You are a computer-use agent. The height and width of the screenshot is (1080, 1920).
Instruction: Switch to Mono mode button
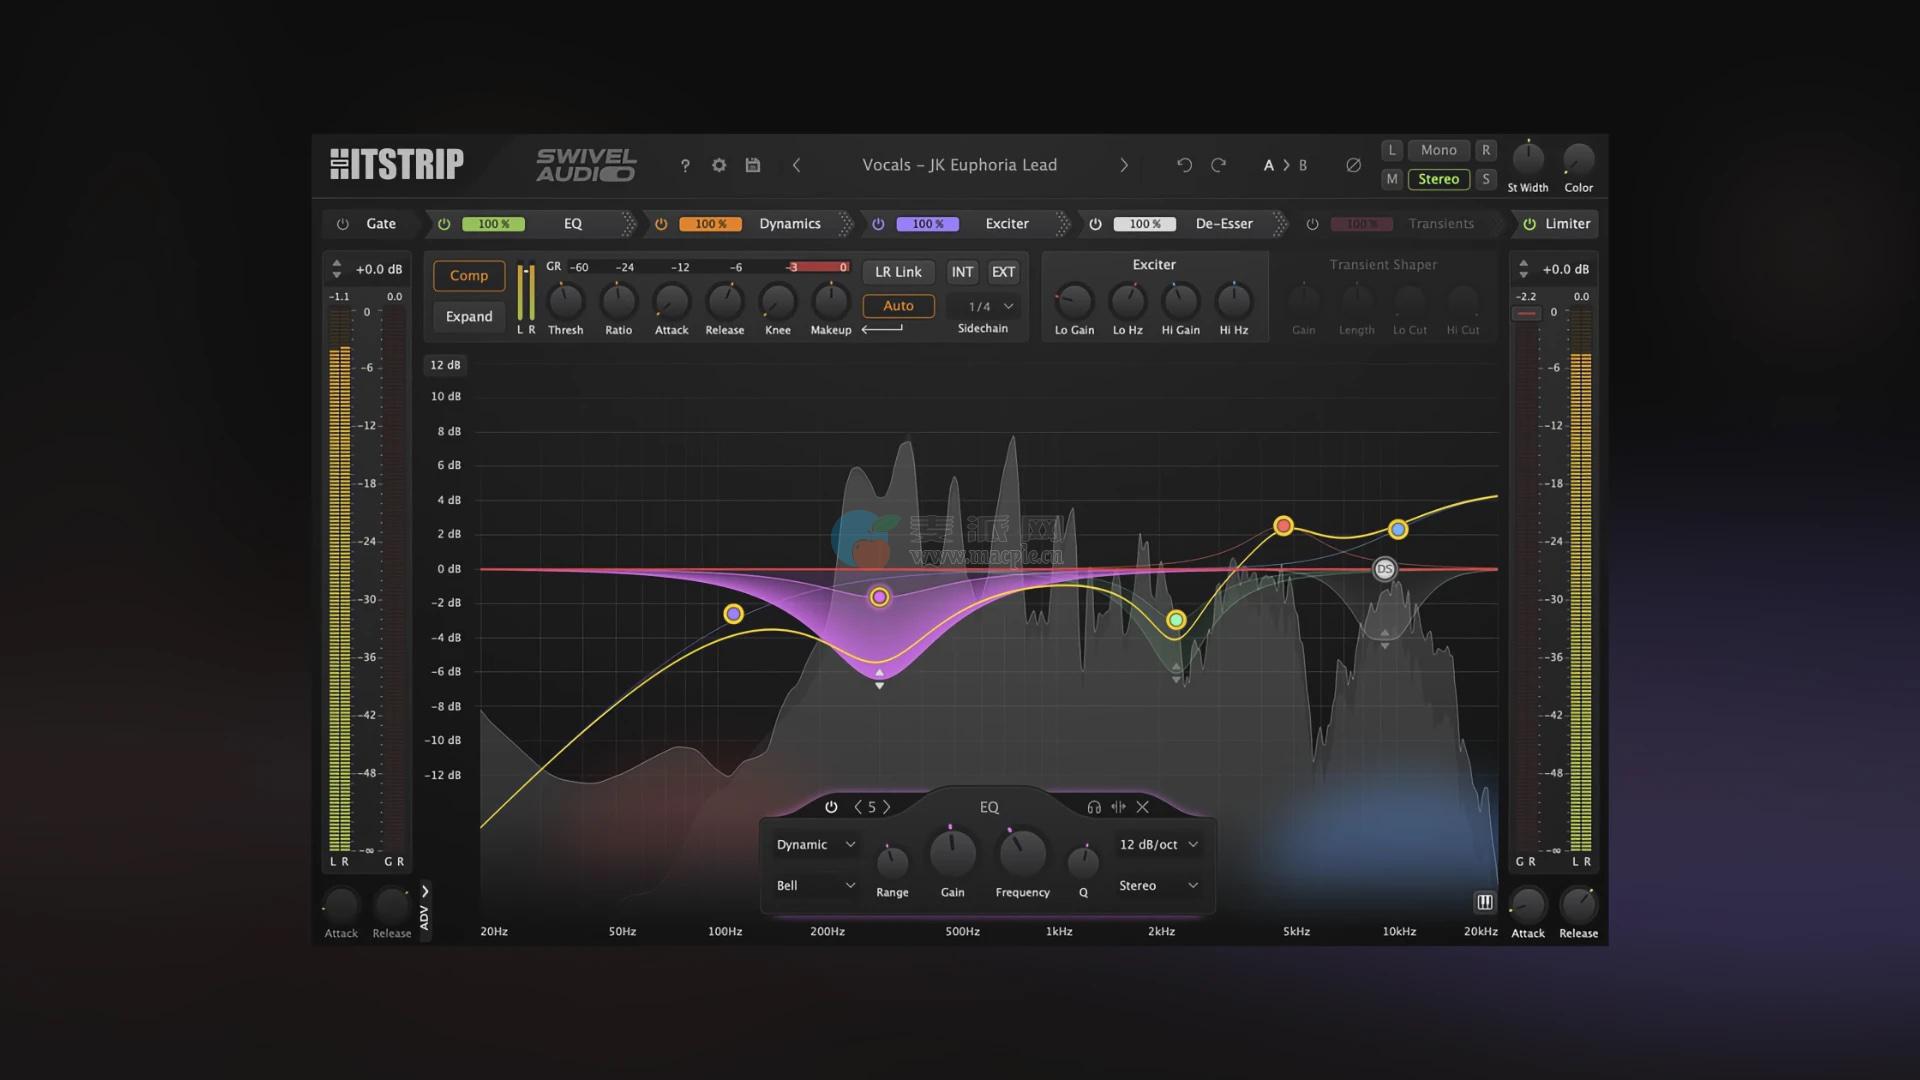pos(1438,150)
